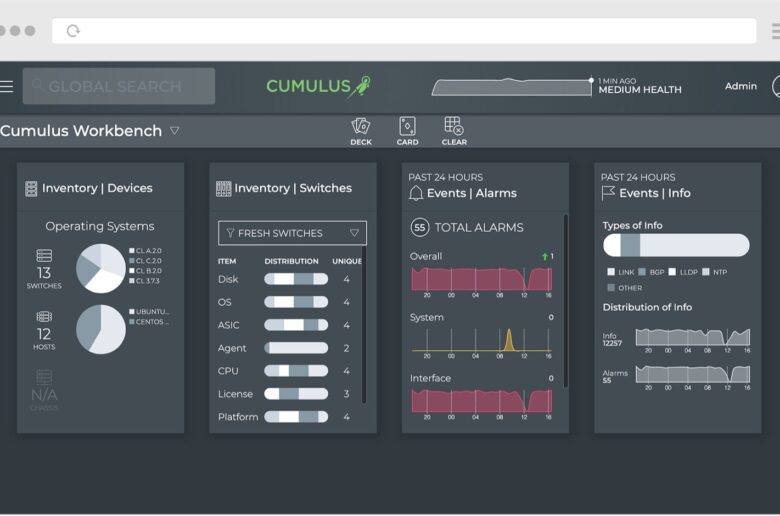Click the Inventory | Switches card title
Screen dimensions: 780x516
(x=293, y=188)
